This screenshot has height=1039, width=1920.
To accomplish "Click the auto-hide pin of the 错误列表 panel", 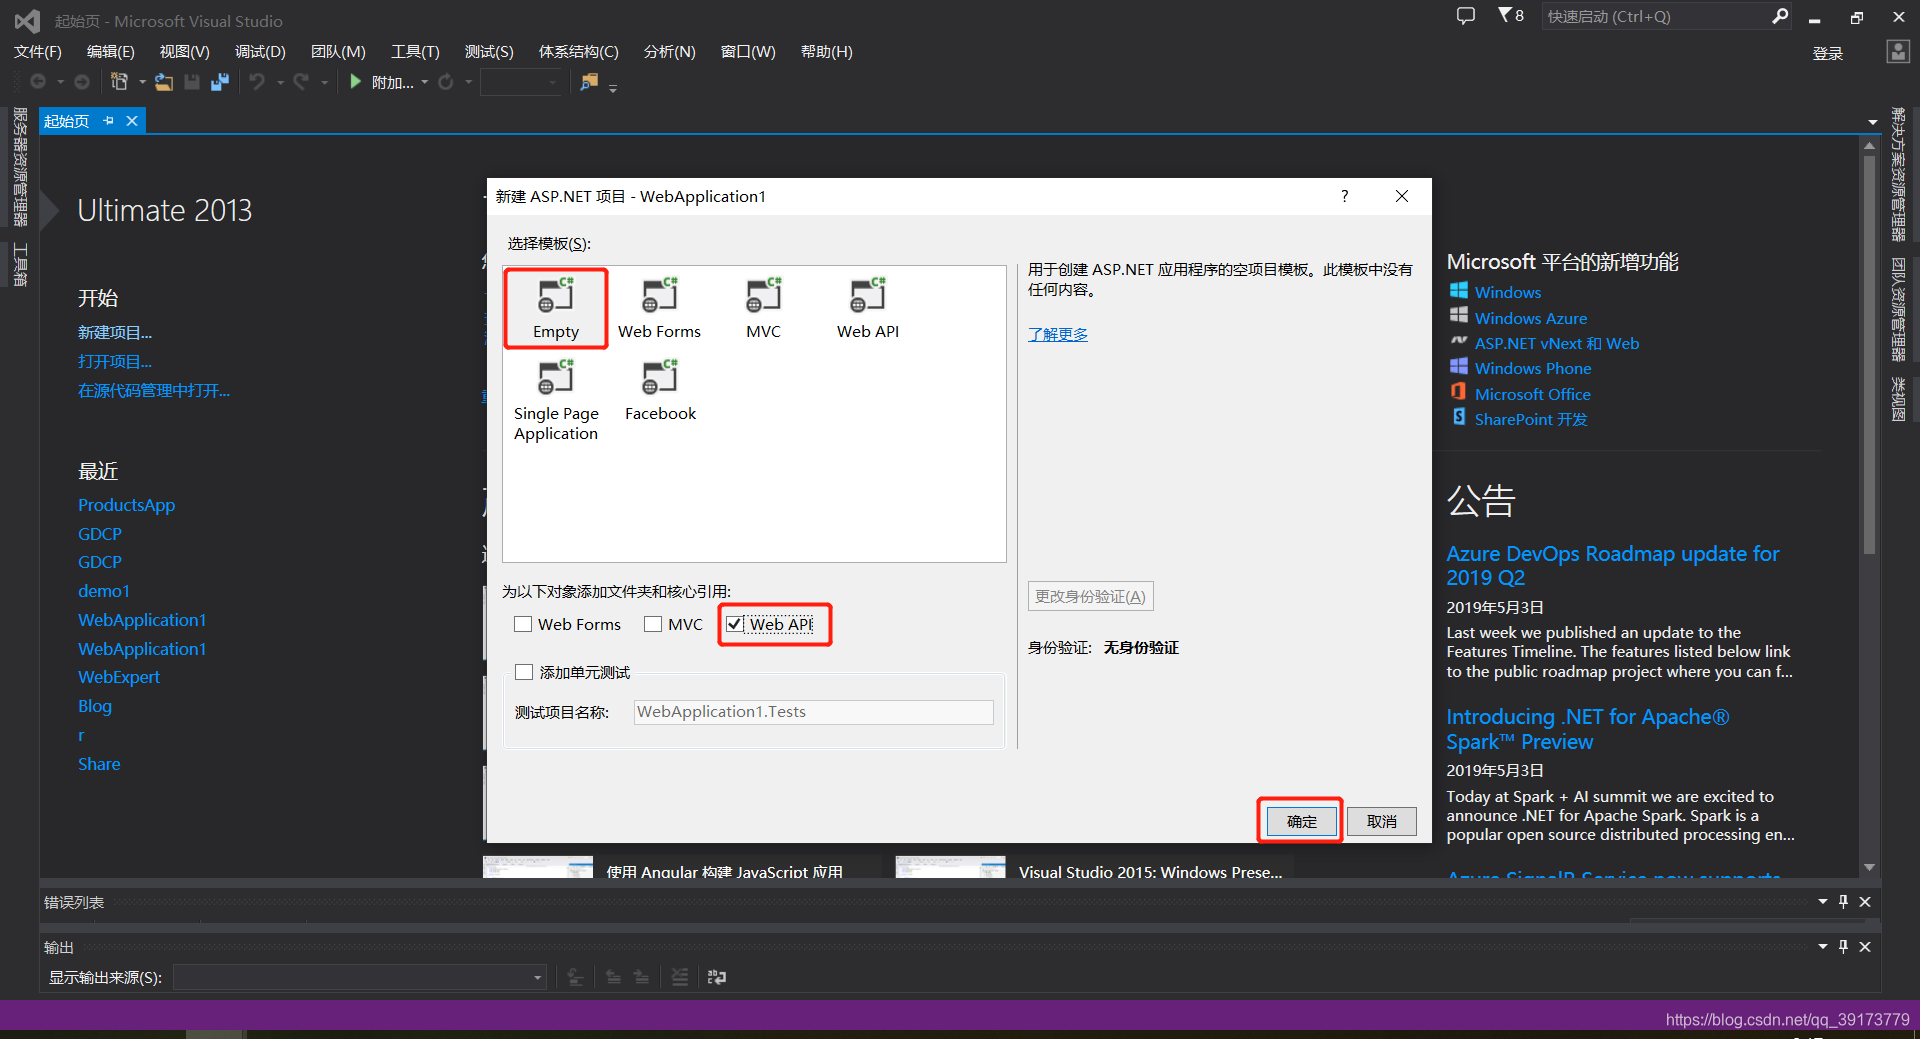I will 1843,902.
